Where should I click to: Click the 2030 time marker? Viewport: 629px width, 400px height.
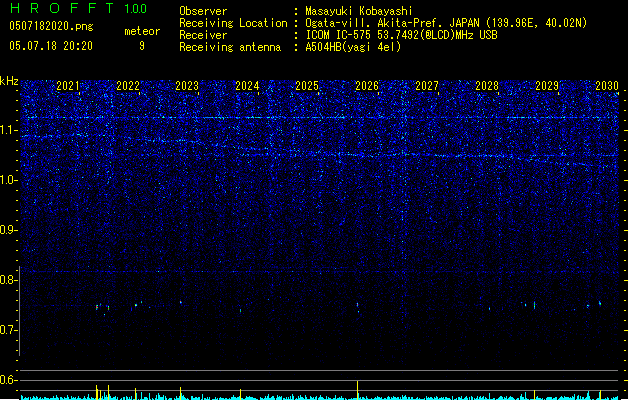click(x=607, y=87)
